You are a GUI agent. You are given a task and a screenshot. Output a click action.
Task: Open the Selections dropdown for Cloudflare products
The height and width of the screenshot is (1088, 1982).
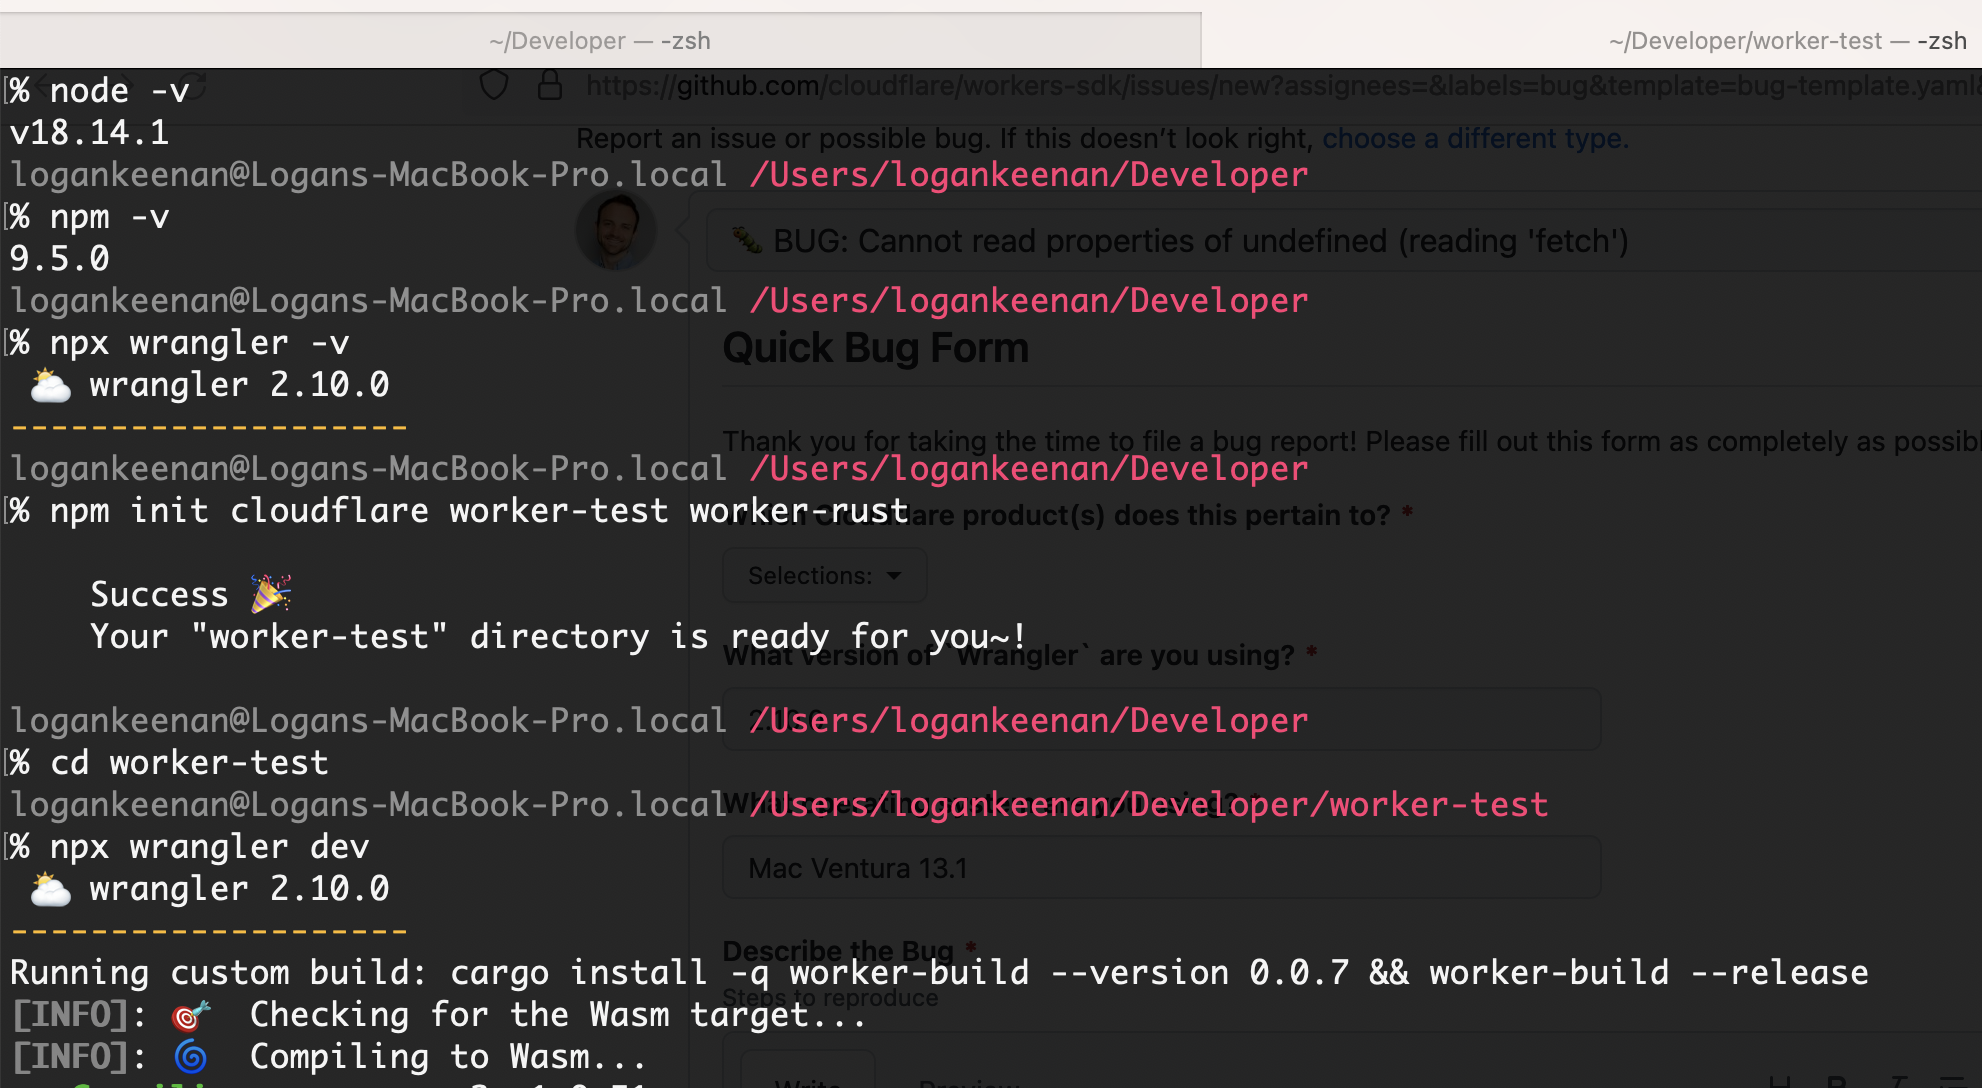(x=810, y=575)
